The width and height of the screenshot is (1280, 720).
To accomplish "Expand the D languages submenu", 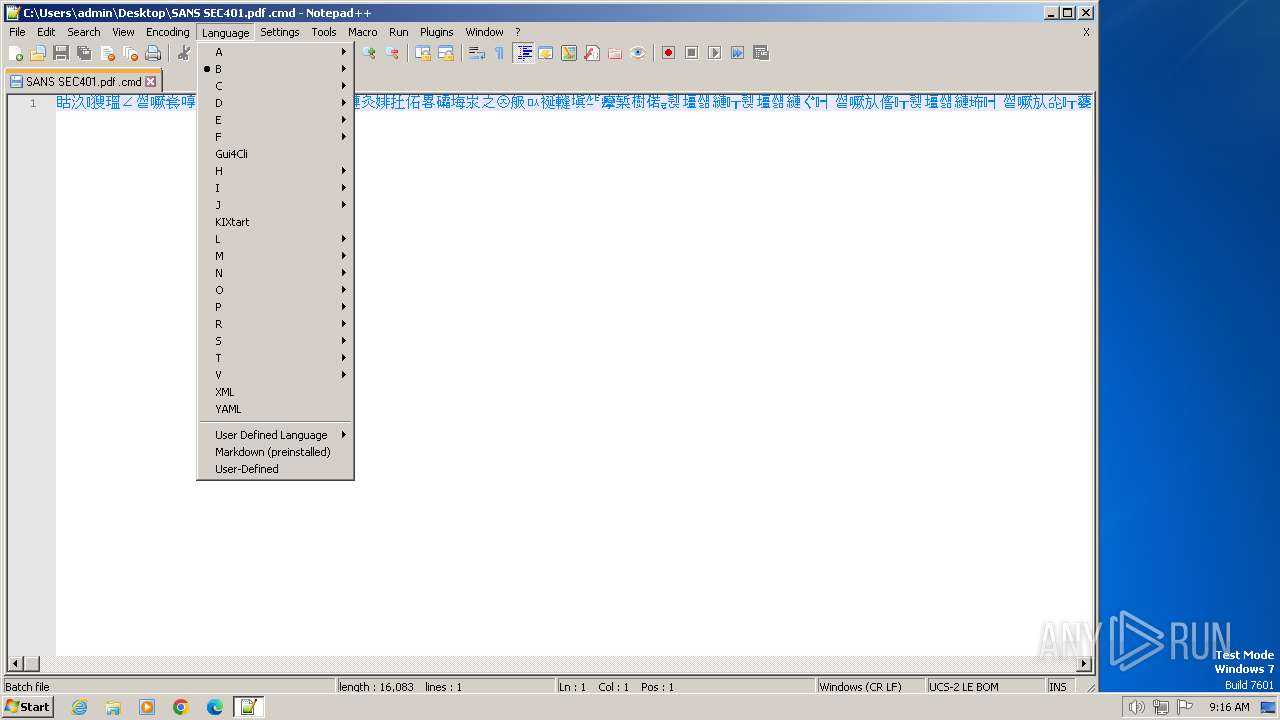I will [x=276, y=103].
